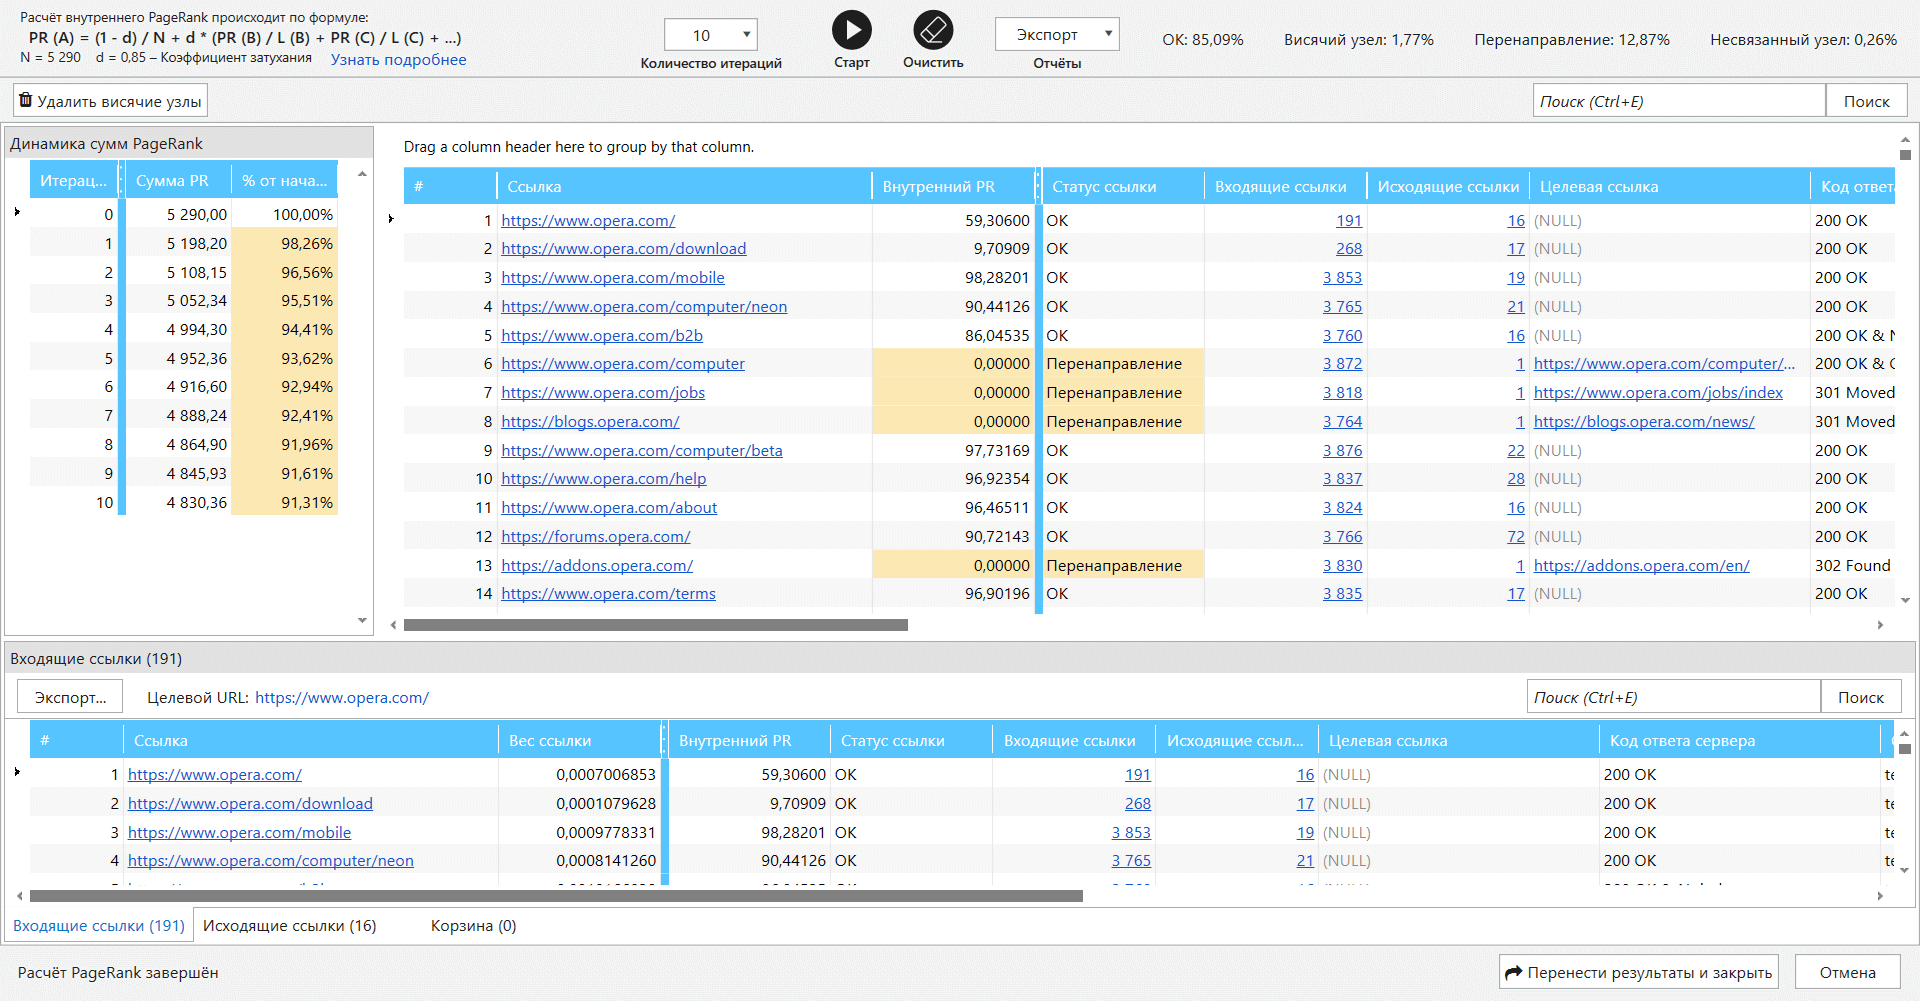Select server code 302 Found
This screenshot has width=1920, height=1001.
[x=1852, y=566]
